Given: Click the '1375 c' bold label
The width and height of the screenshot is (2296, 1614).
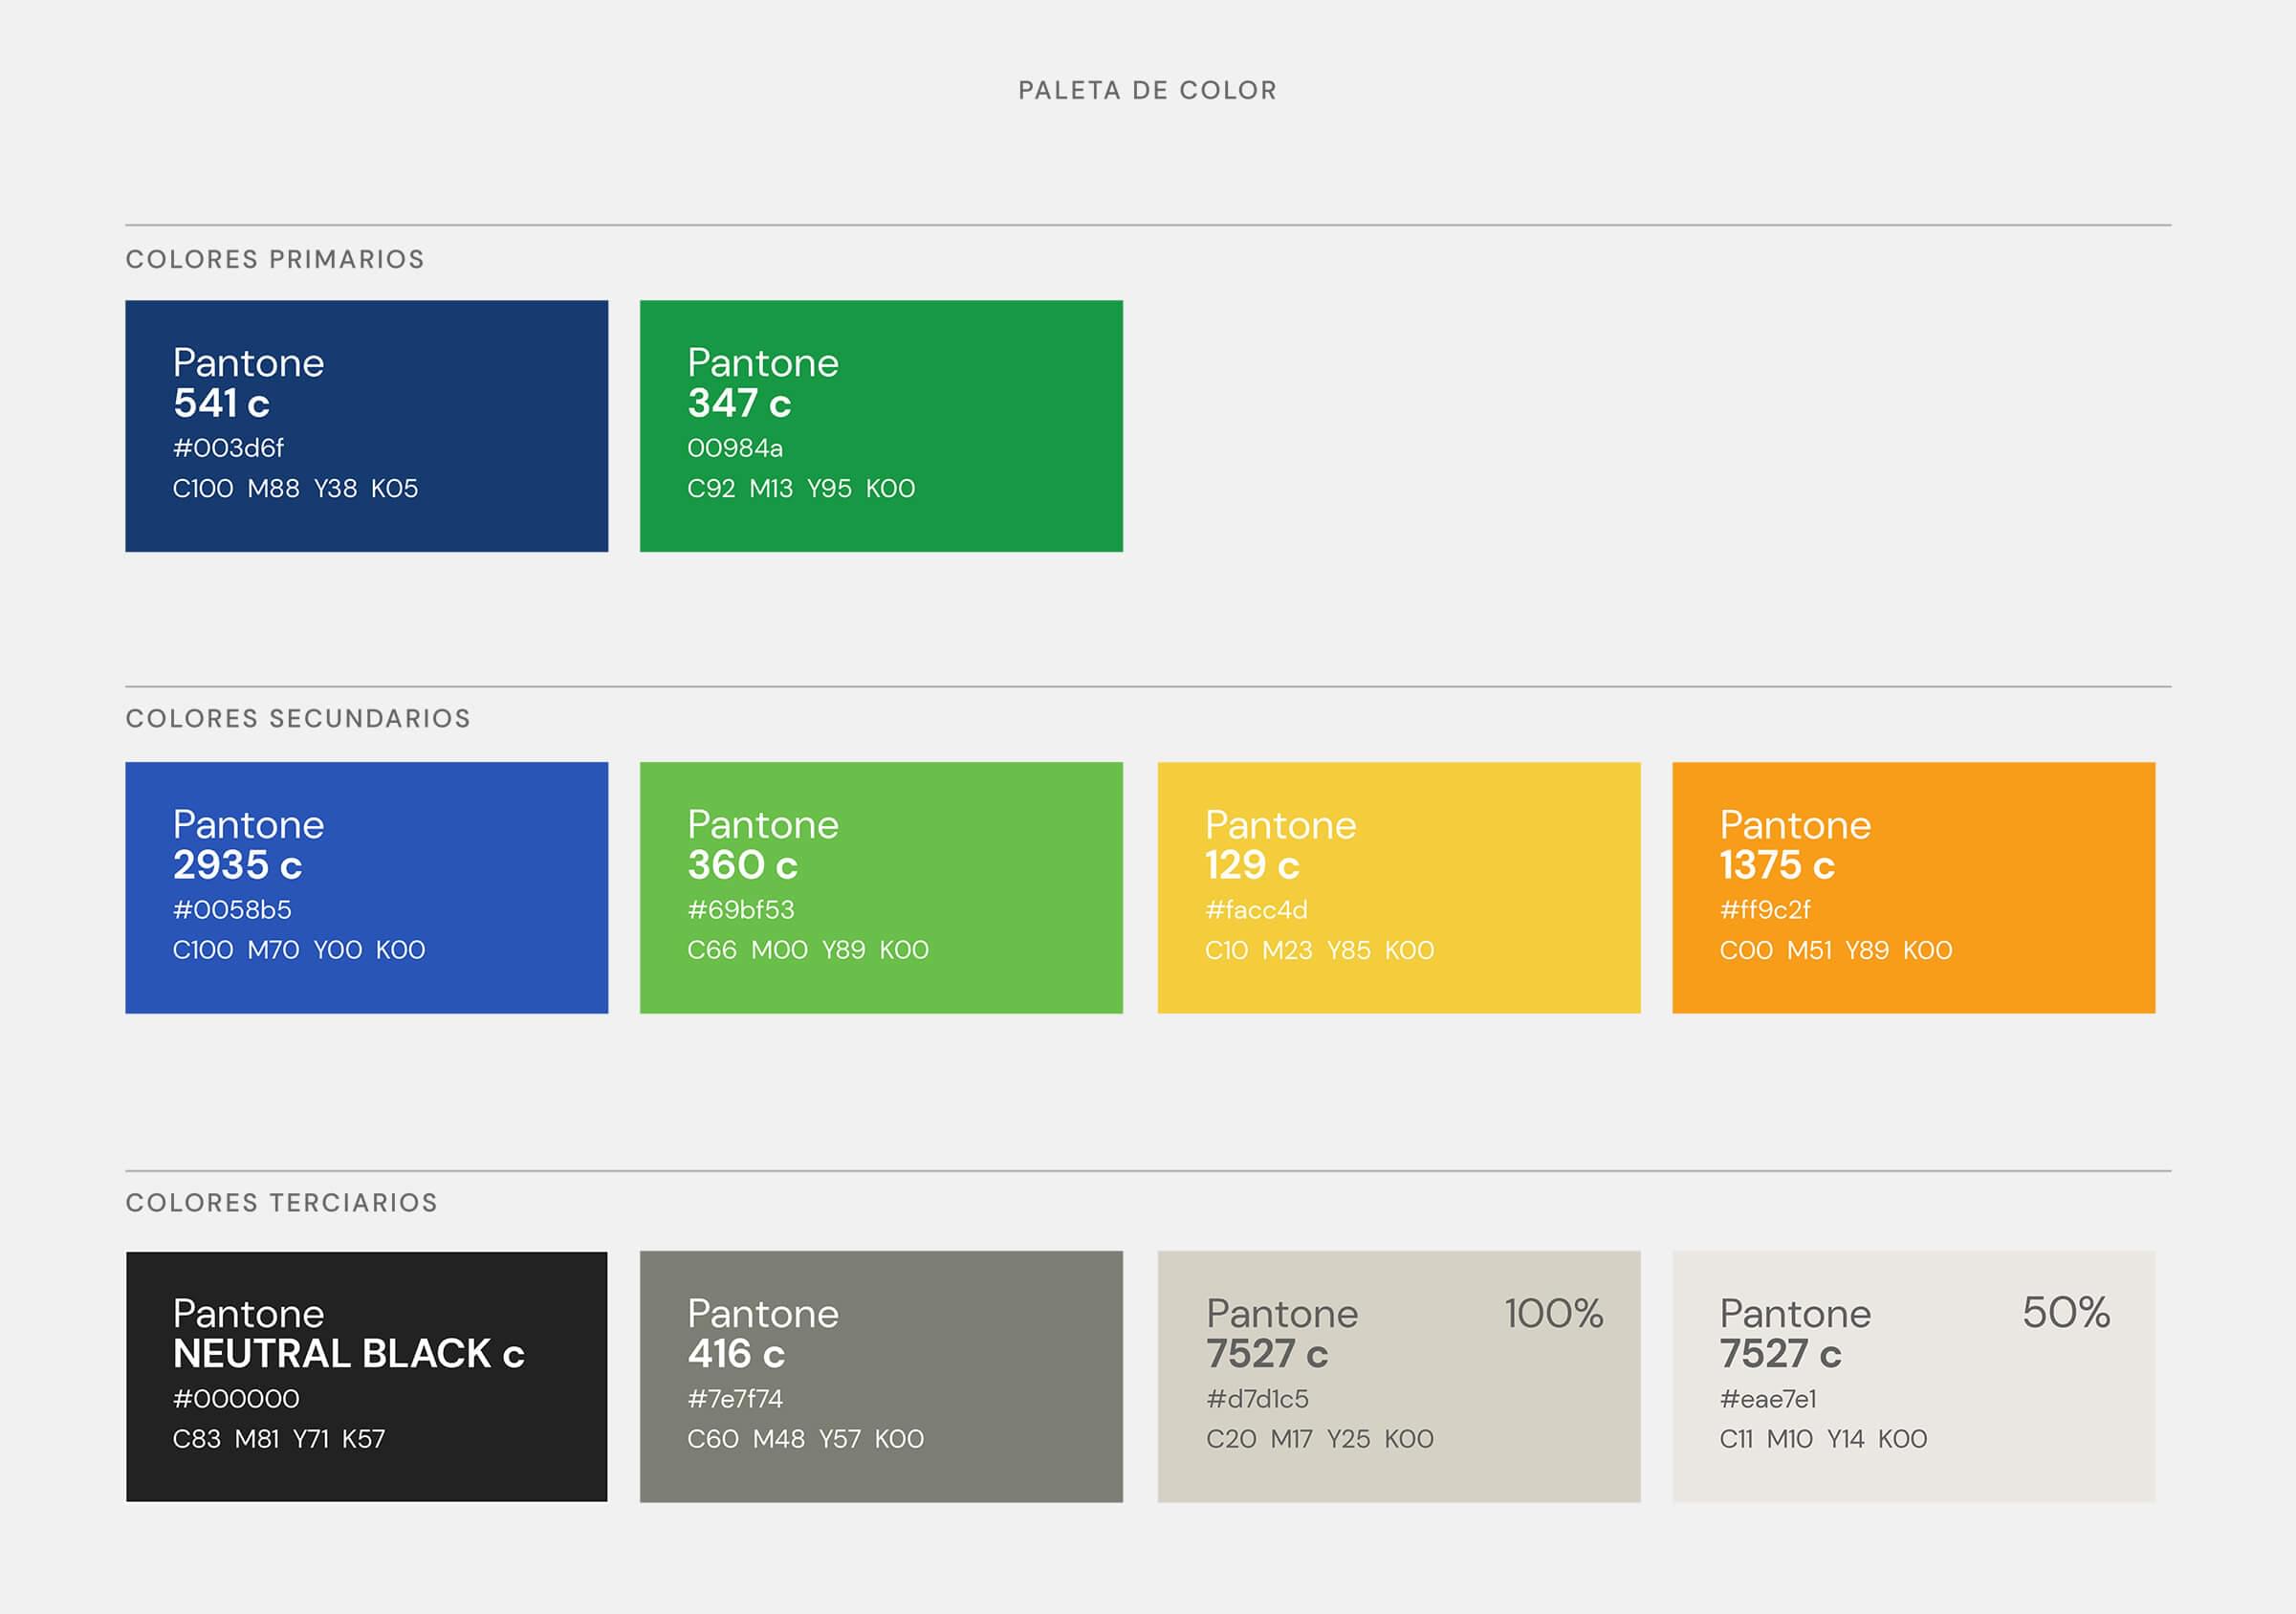Looking at the screenshot, I should (x=1777, y=865).
